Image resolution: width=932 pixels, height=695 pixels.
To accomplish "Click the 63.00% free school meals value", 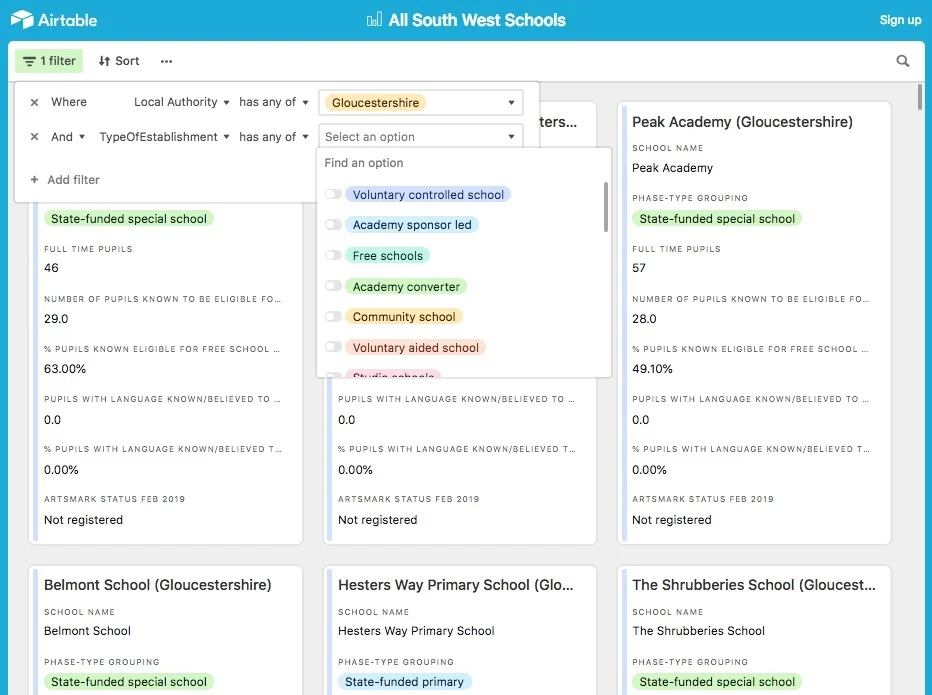I will [65, 369].
